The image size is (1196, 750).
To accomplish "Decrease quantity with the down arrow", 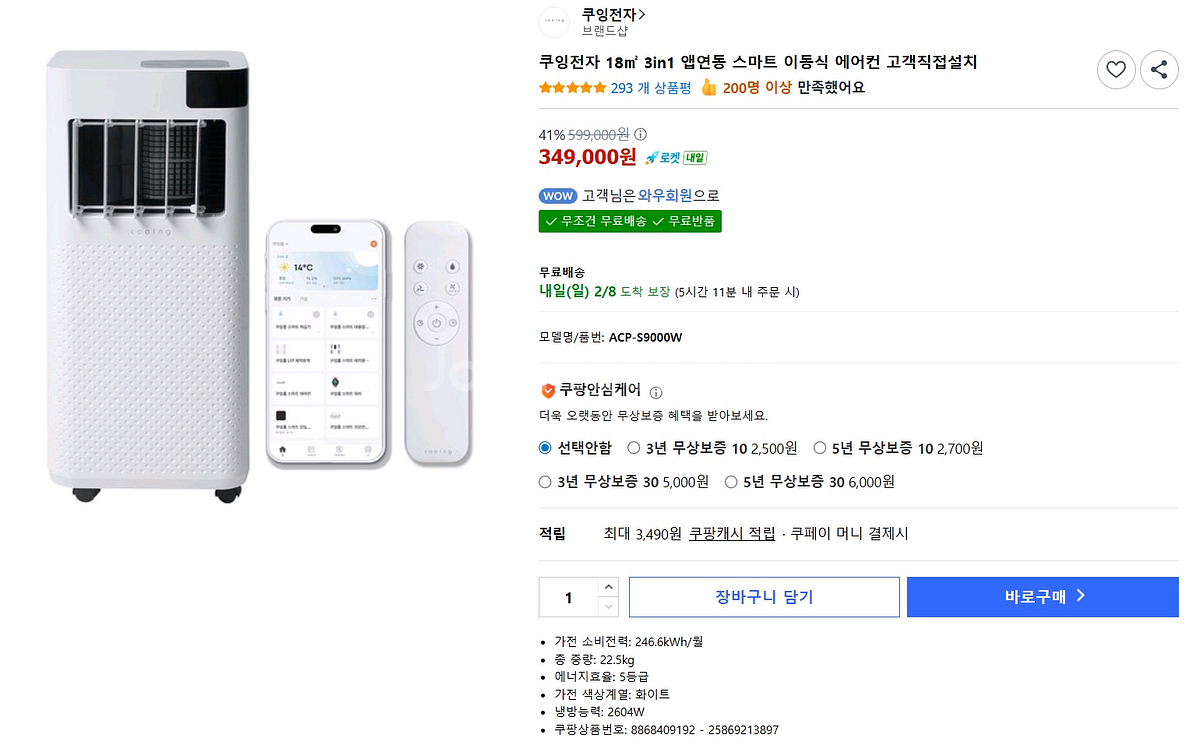I will tap(608, 606).
